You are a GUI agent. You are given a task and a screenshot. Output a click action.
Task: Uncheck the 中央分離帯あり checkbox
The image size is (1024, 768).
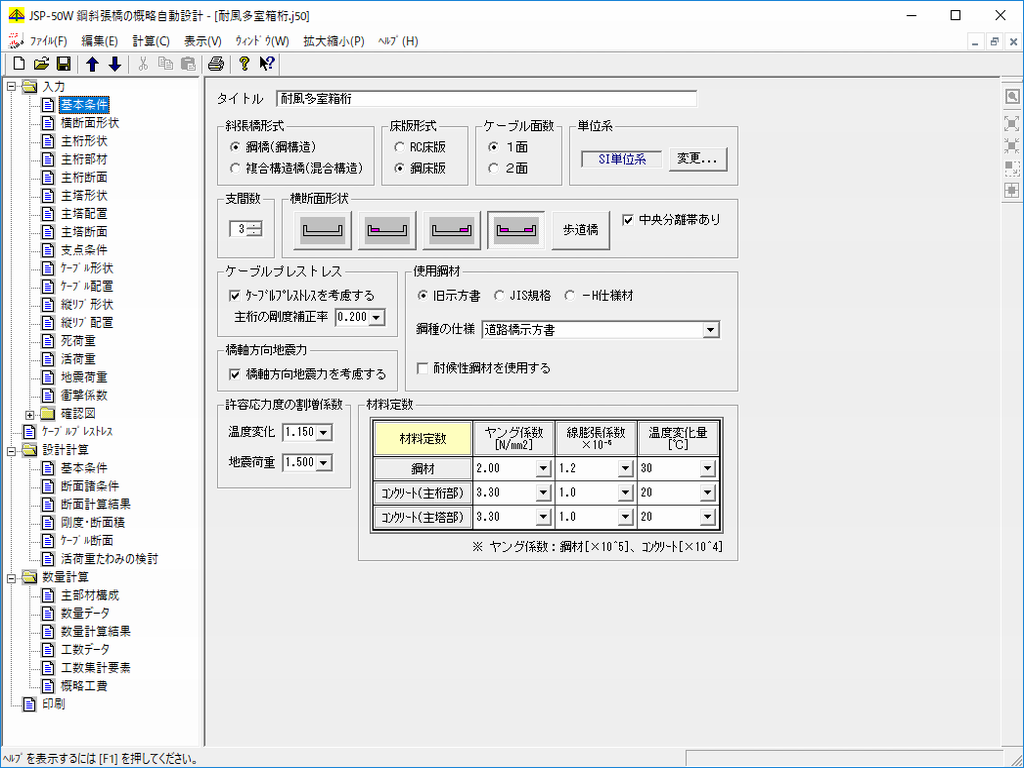click(x=628, y=220)
